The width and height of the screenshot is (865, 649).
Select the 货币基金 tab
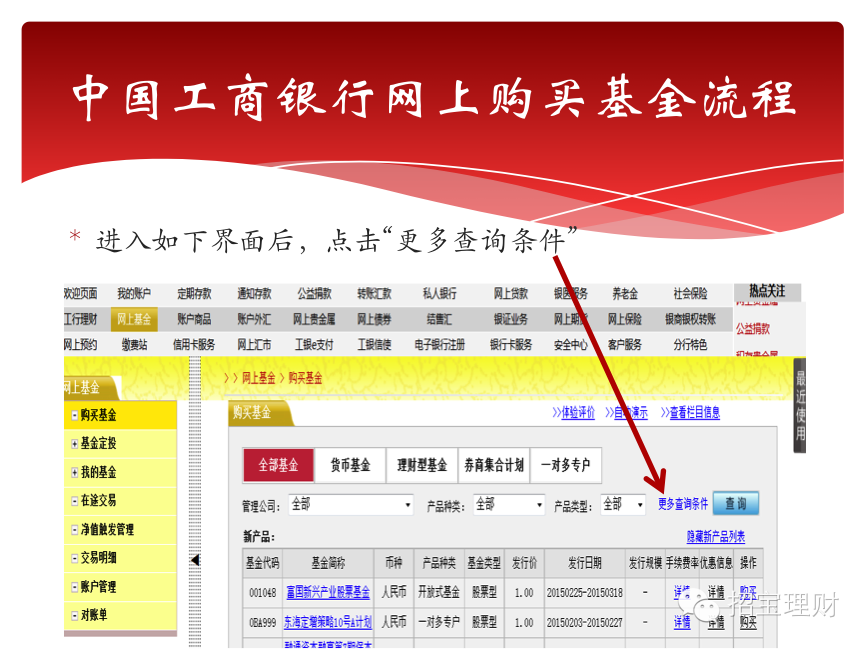coord(350,465)
